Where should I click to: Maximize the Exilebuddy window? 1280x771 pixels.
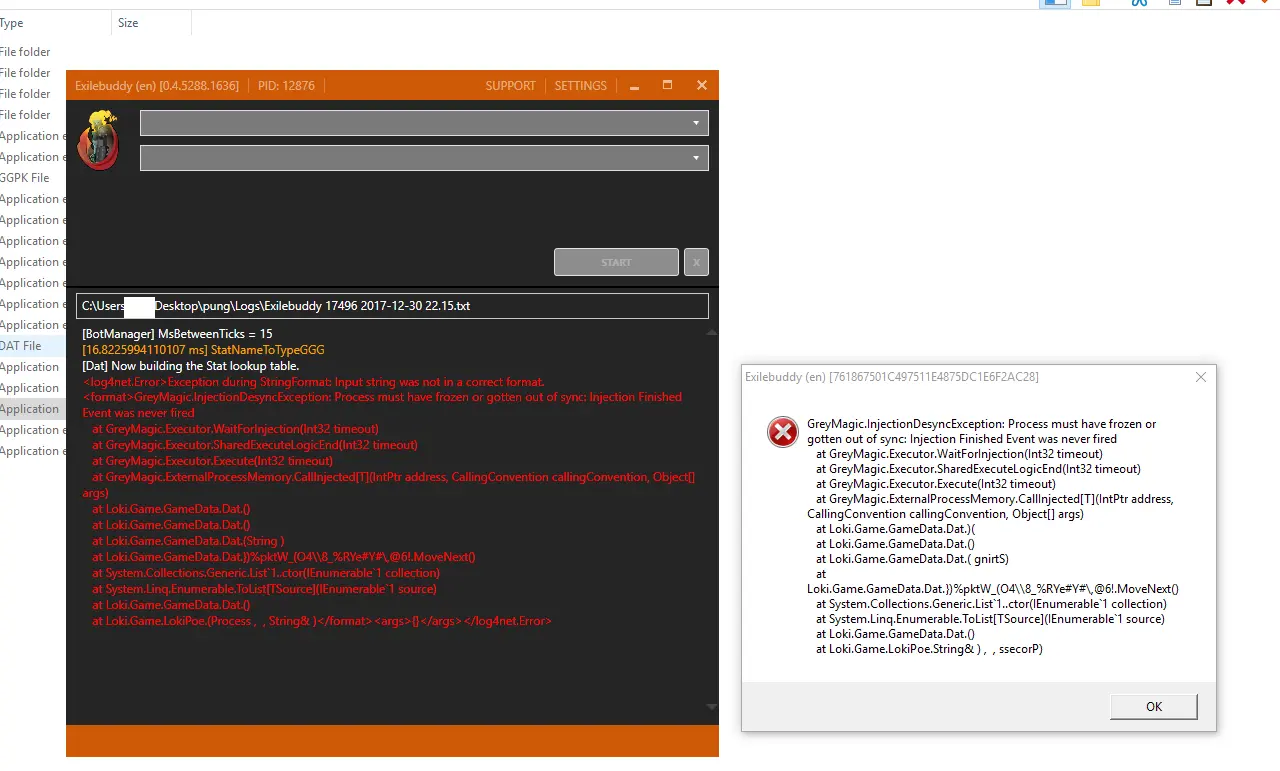pos(667,86)
